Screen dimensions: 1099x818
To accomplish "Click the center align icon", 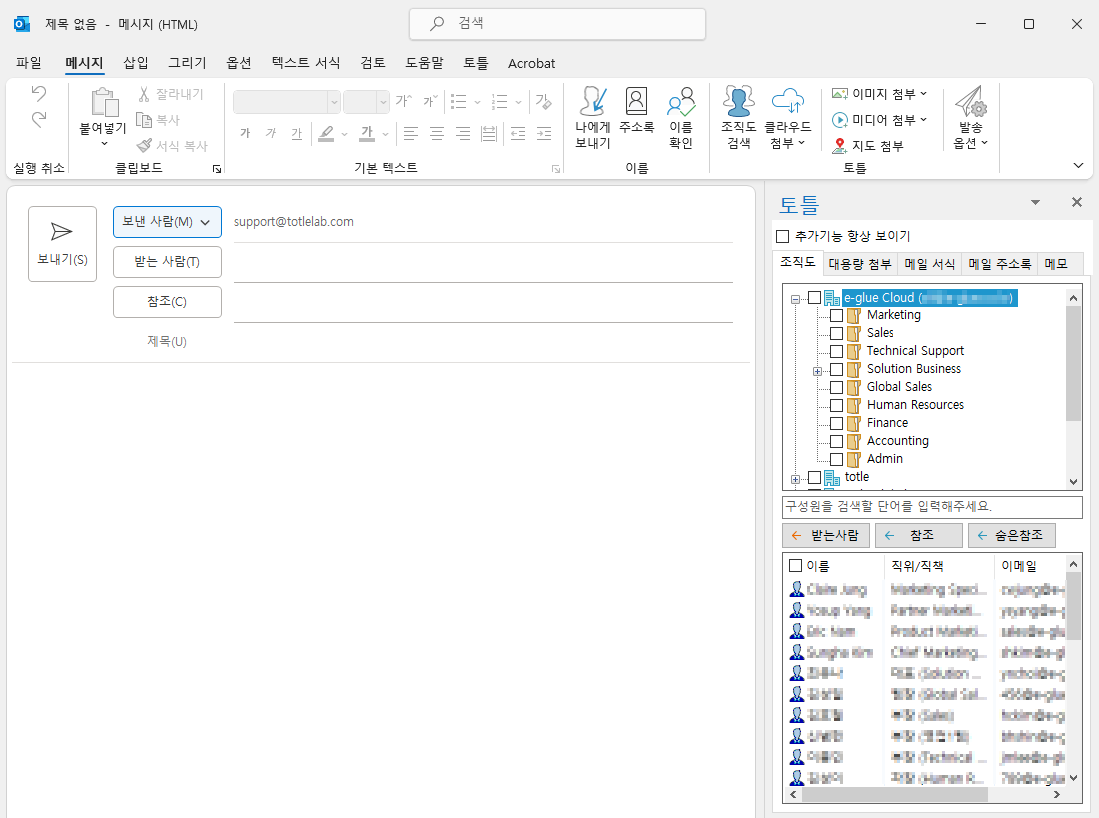I will tap(437, 133).
